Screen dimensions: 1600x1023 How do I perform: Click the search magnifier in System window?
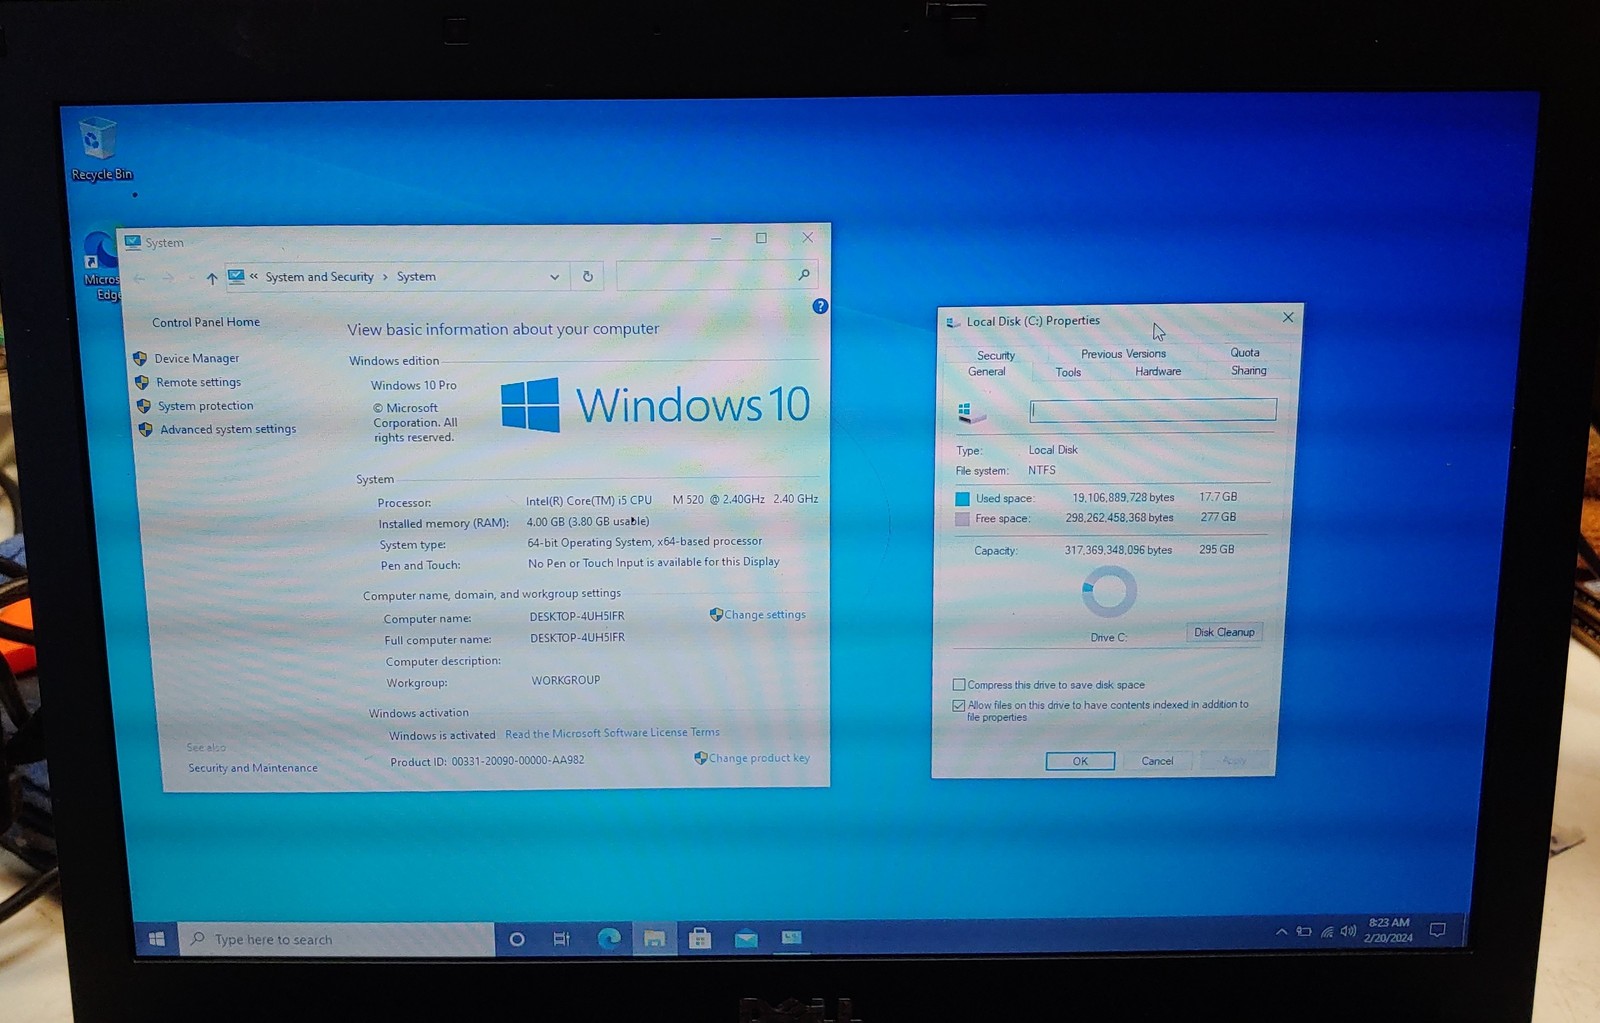tap(803, 274)
